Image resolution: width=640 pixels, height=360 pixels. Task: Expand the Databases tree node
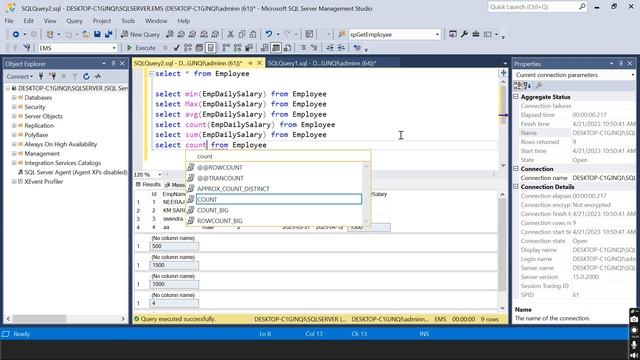pos(14,98)
